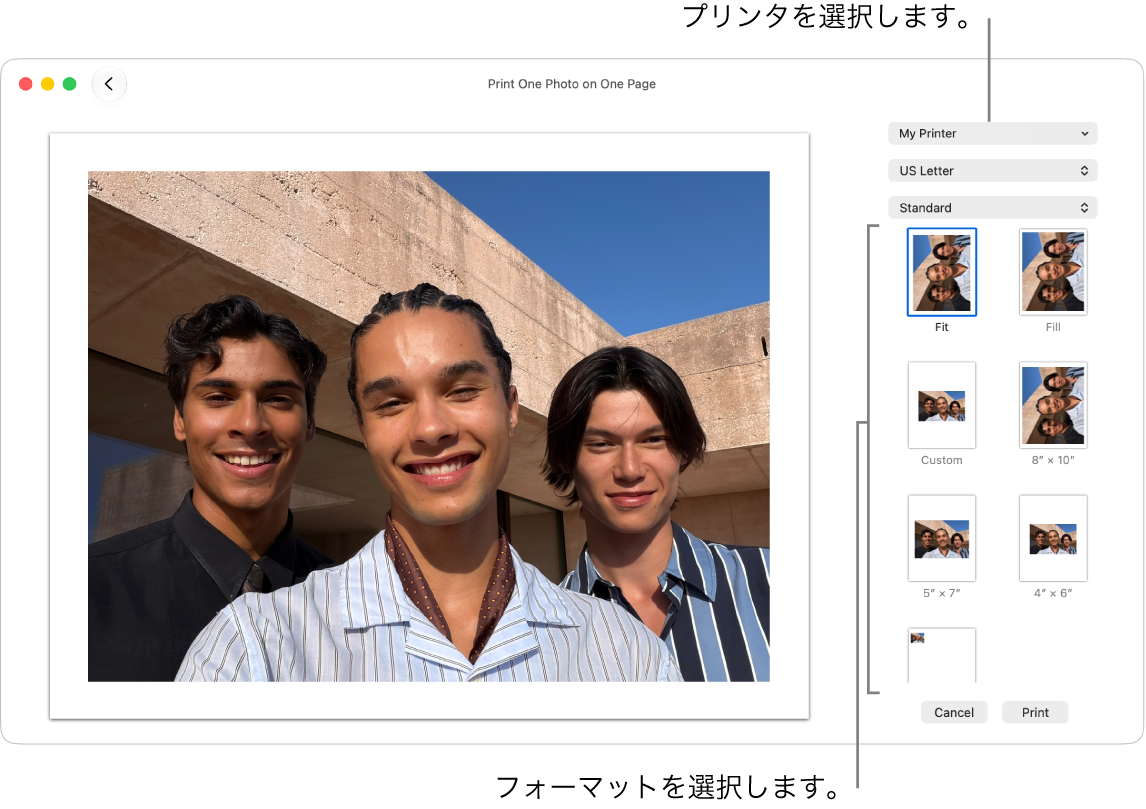Pick the 5″ × 7″ format thumbnail

pos(941,538)
